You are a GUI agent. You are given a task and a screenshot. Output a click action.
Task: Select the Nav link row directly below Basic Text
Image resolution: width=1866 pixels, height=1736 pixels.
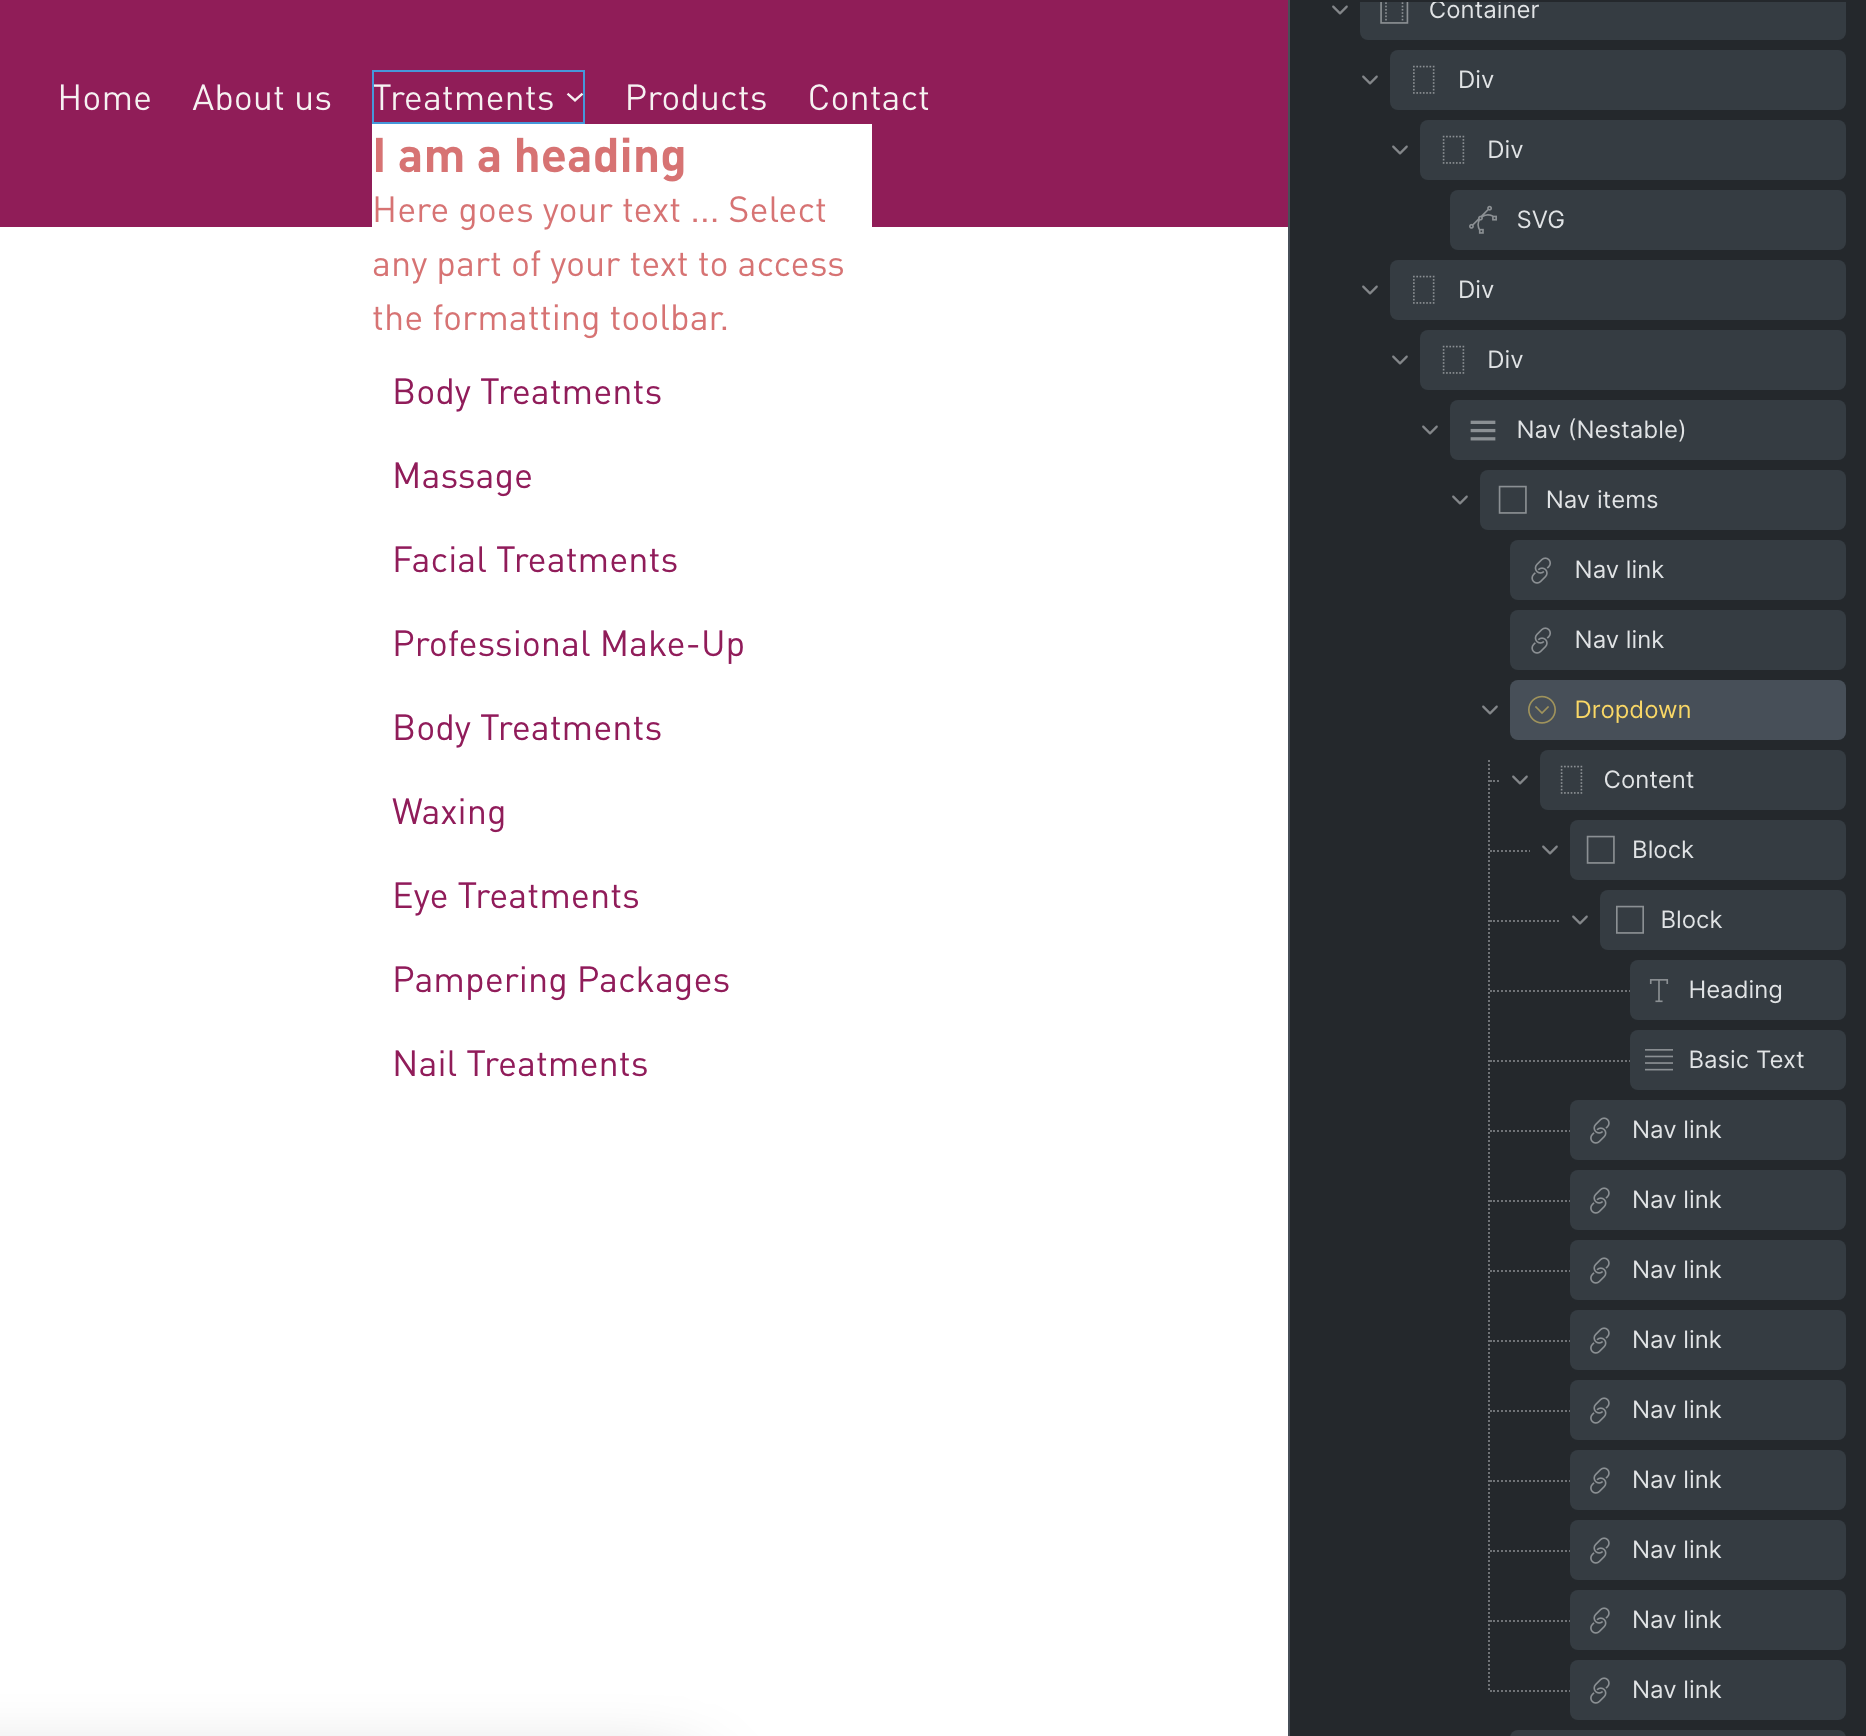pyautogui.click(x=1707, y=1130)
